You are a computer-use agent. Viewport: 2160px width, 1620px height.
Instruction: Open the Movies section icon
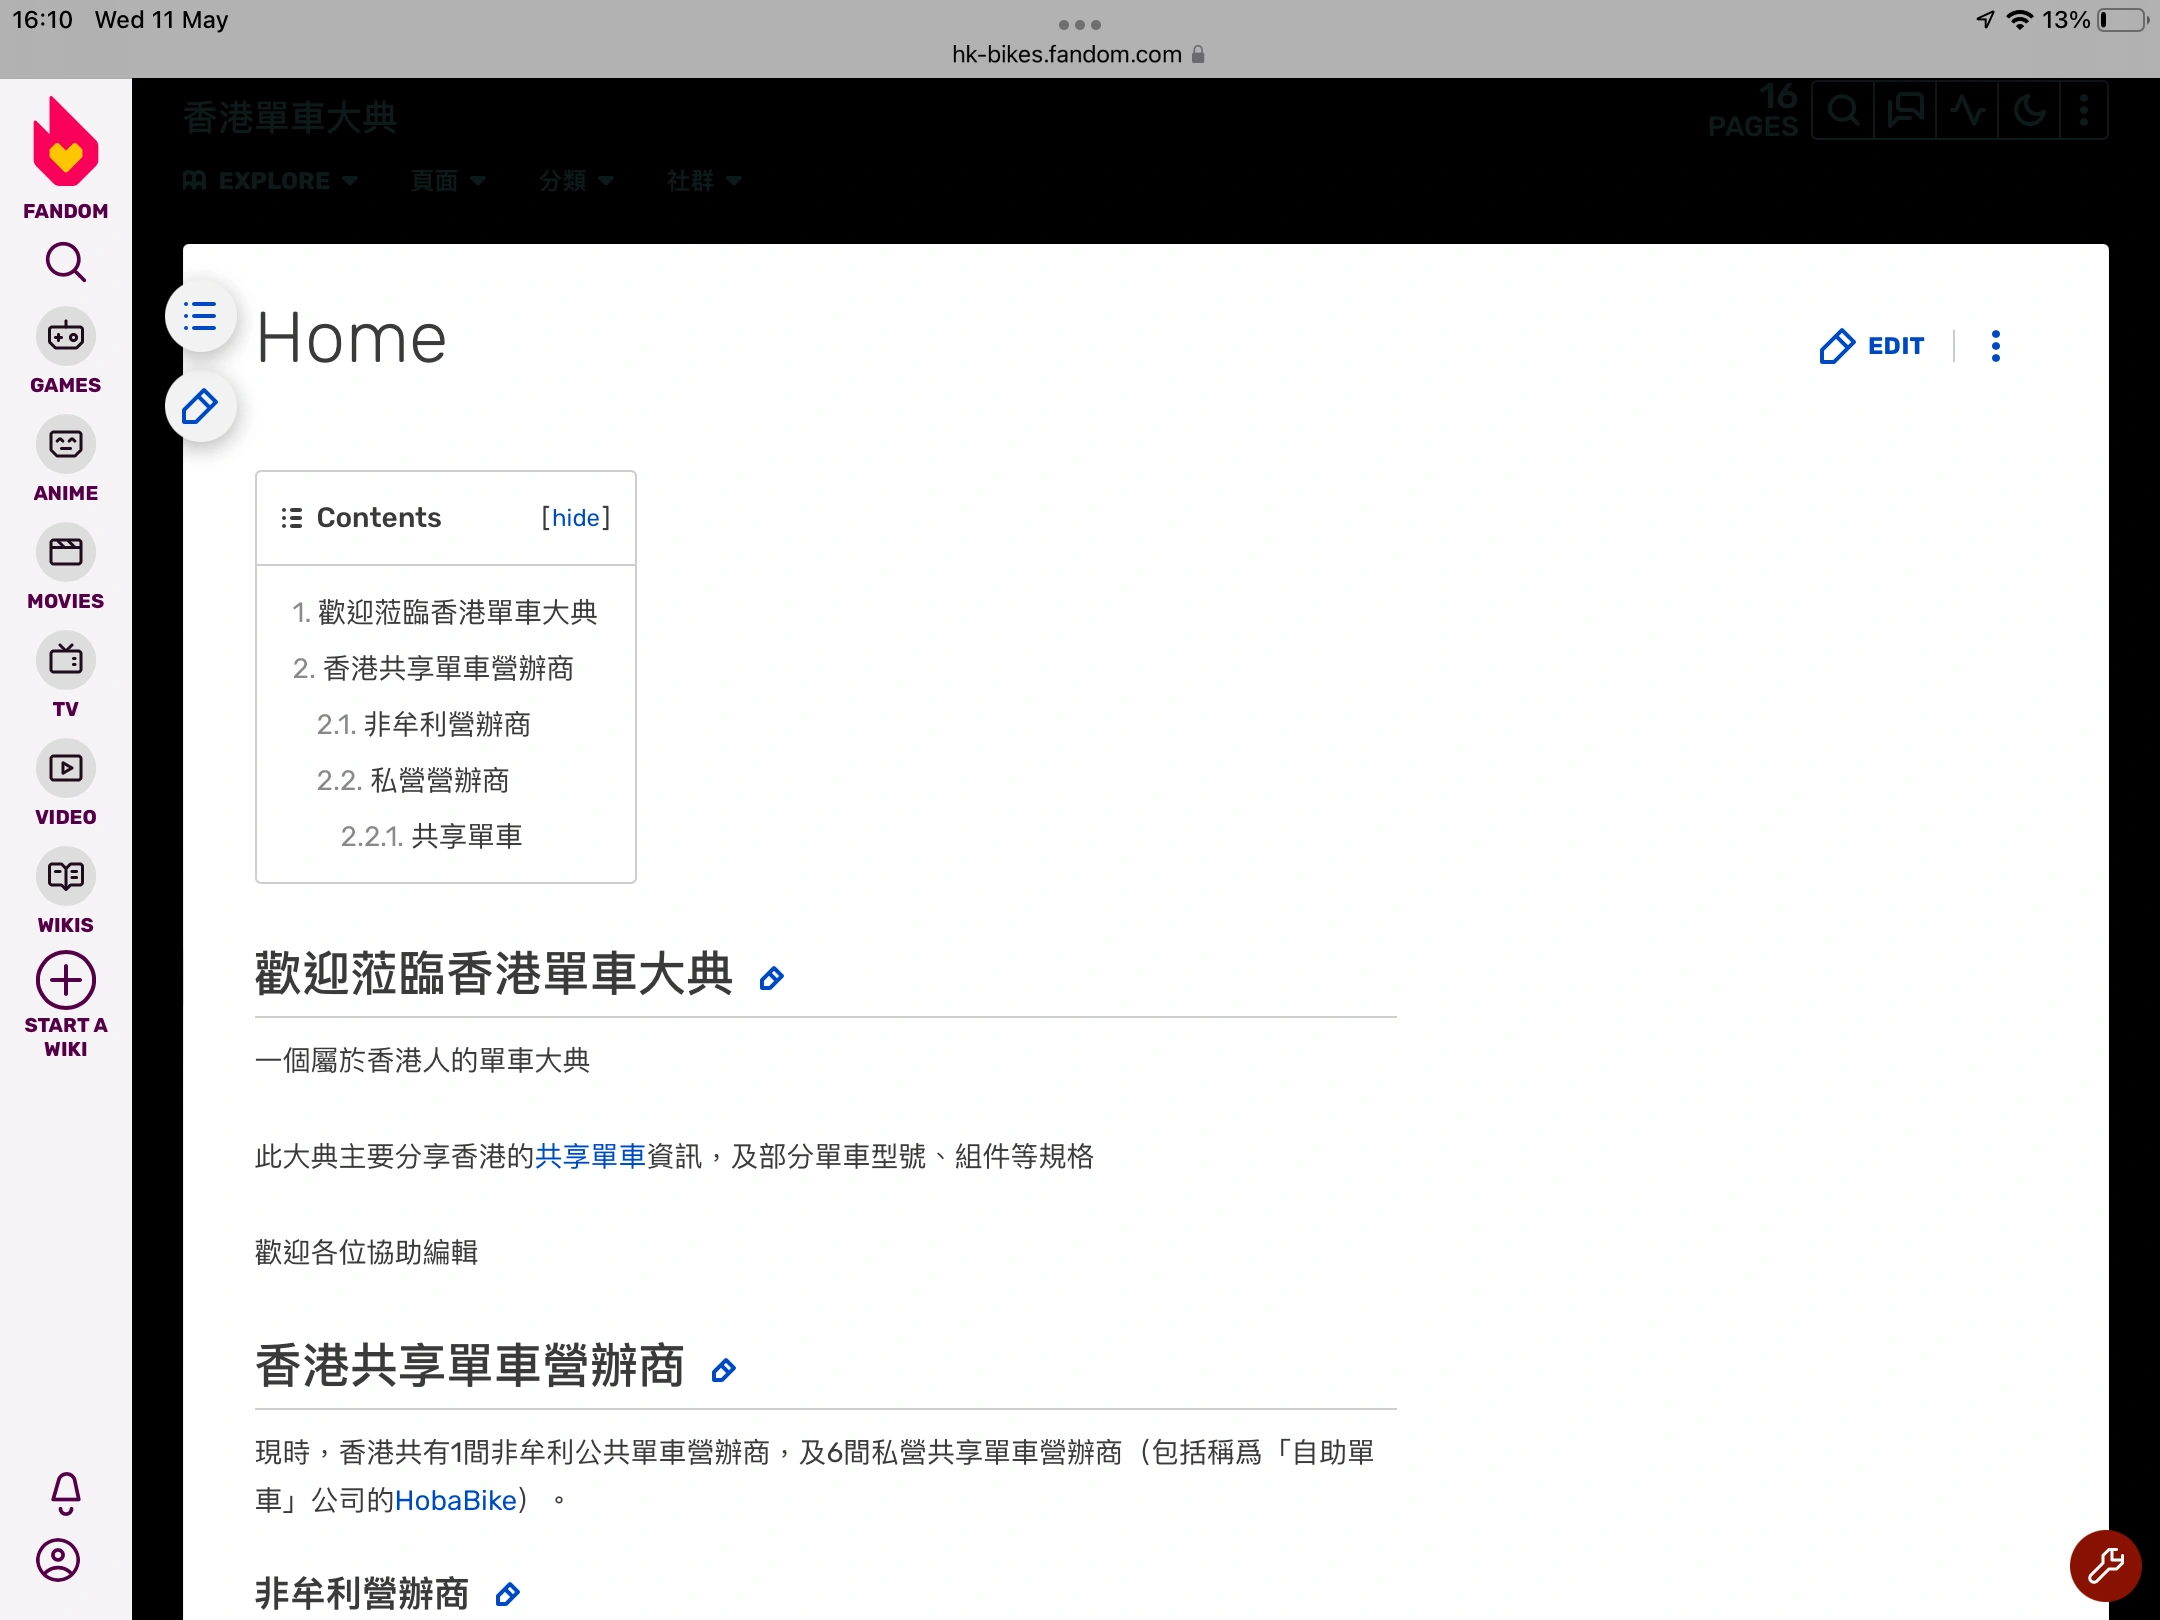[x=66, y=553]
